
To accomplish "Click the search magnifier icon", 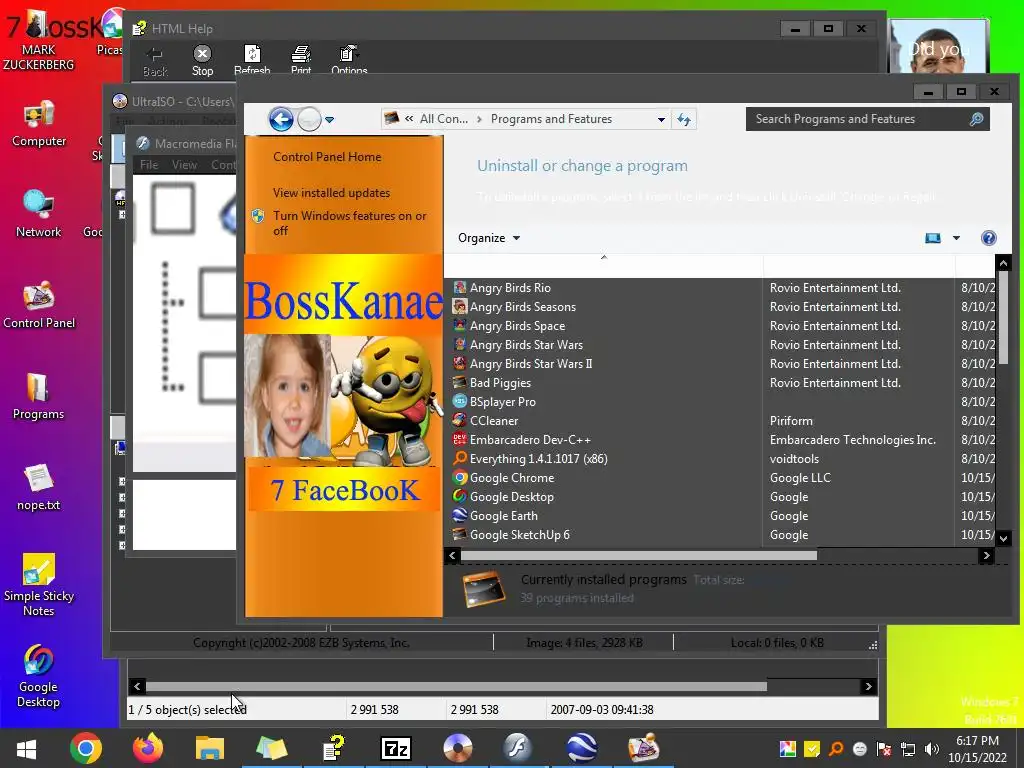I will tap(976, 119).
